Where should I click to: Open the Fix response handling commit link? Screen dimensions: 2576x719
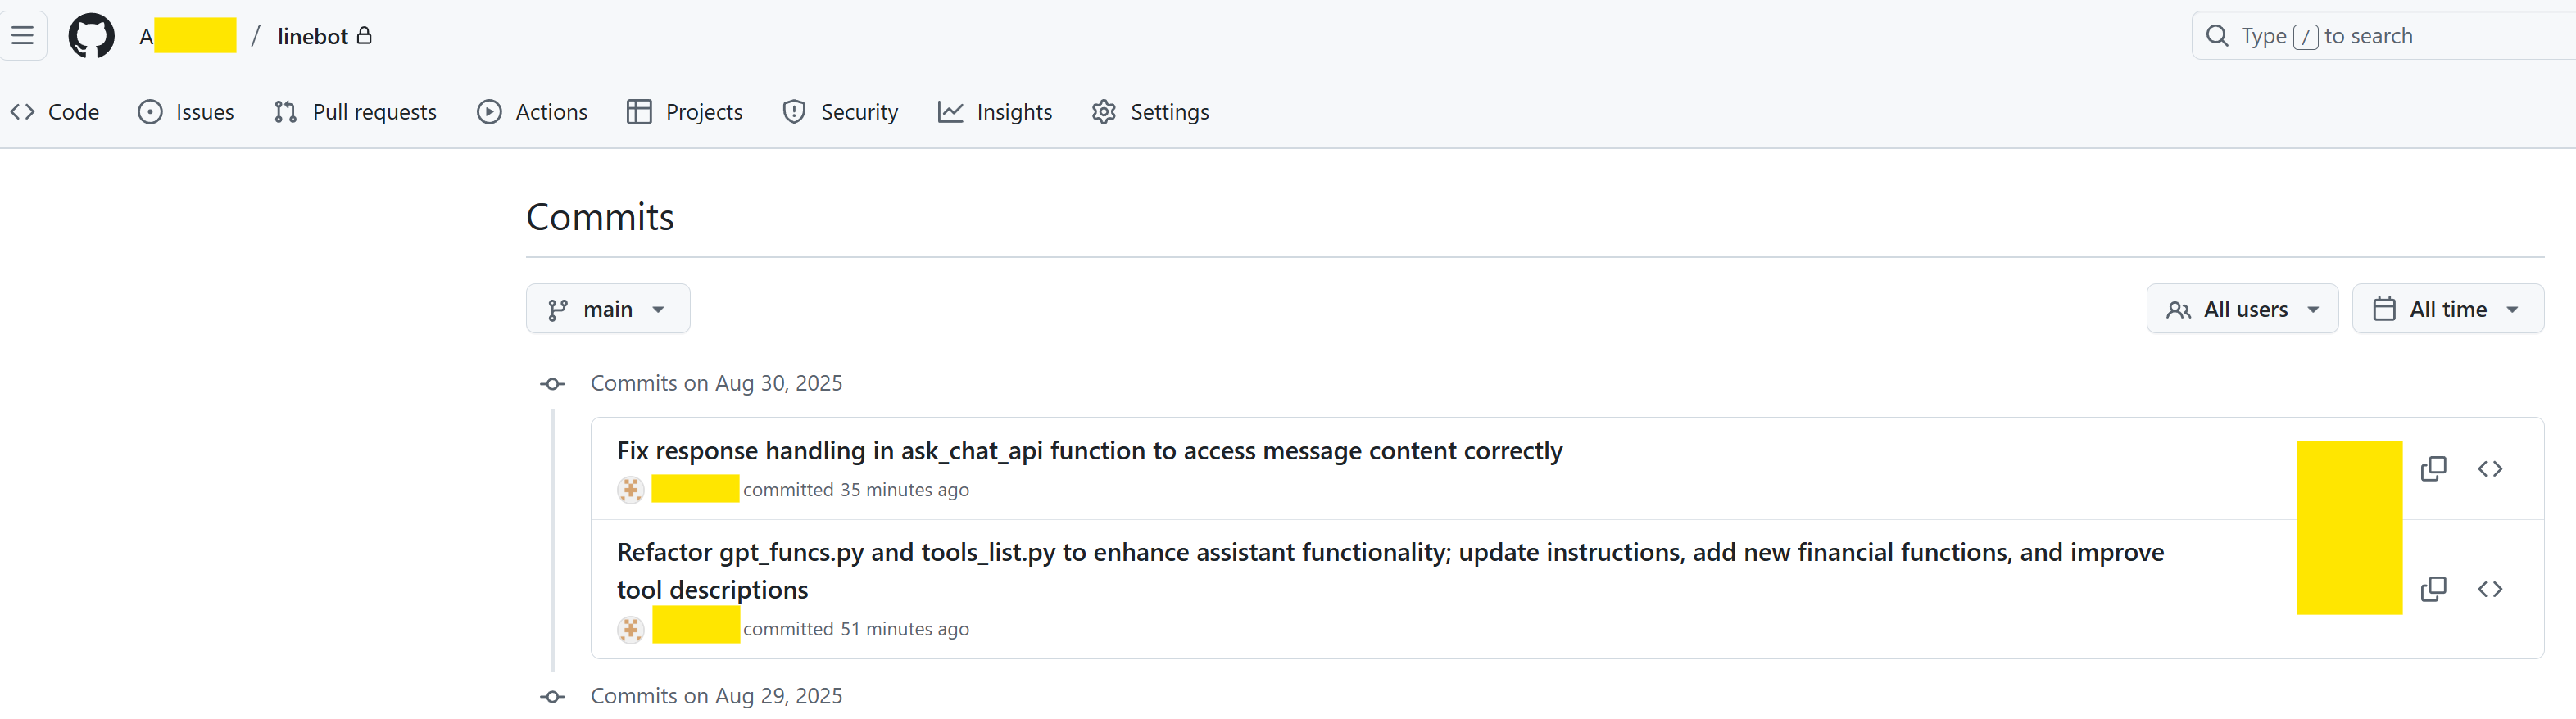pyautogui.click(x=1088, y=451)
